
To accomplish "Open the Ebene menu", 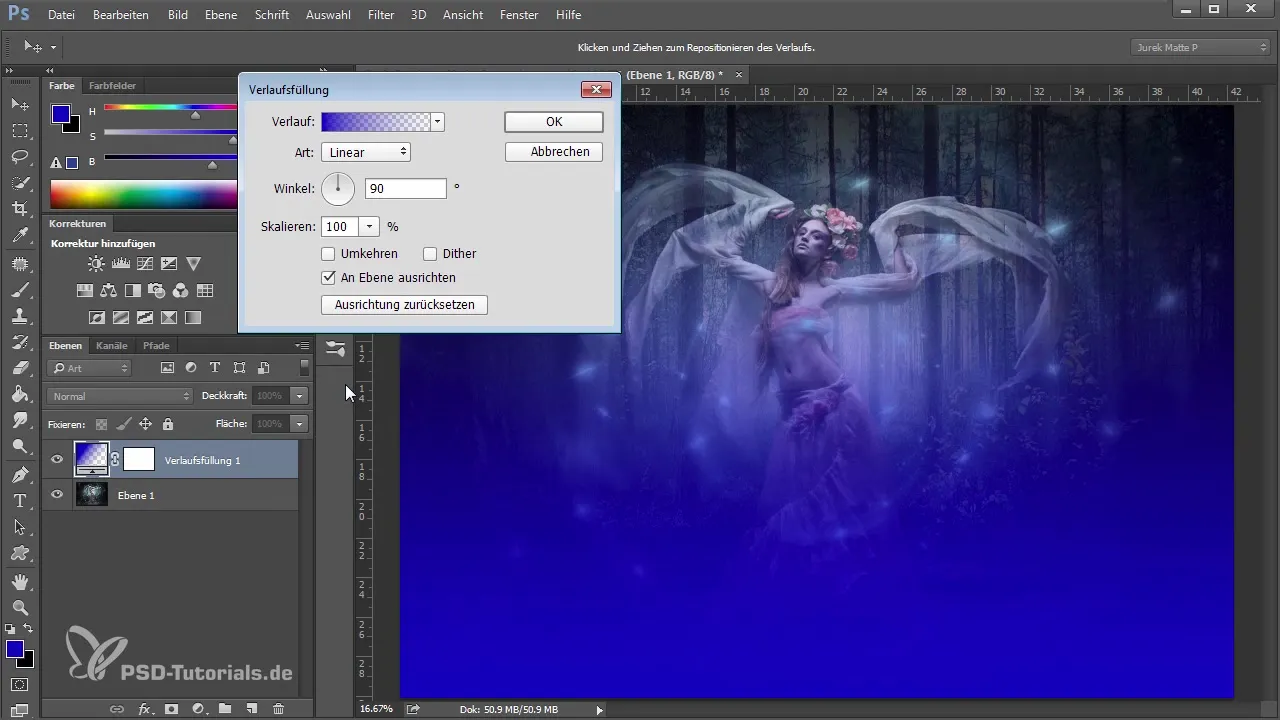I will [x=221, y=15].
